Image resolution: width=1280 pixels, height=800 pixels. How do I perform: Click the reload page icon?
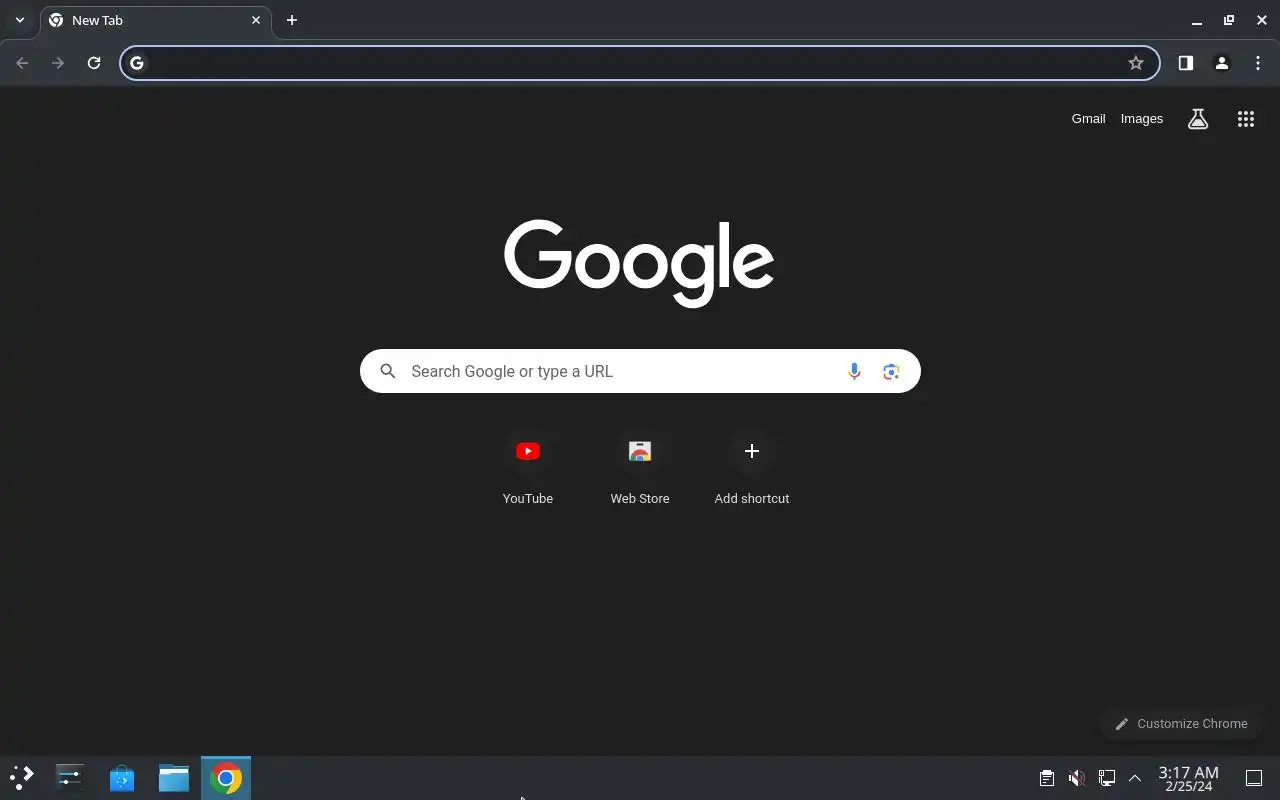[94, 63]
